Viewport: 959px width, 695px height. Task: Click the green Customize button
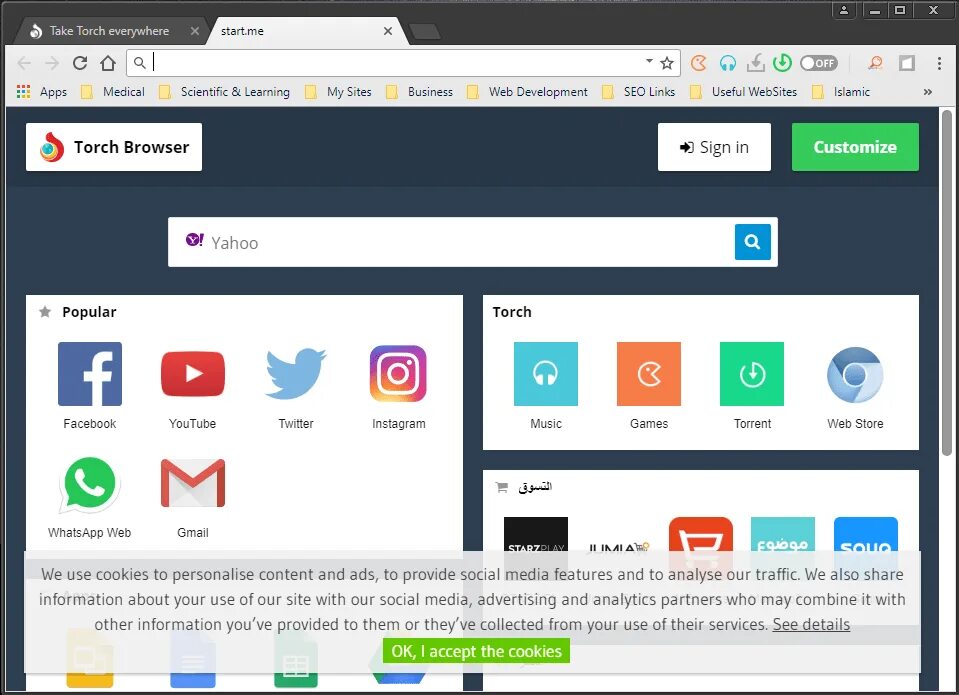(855, 147)
